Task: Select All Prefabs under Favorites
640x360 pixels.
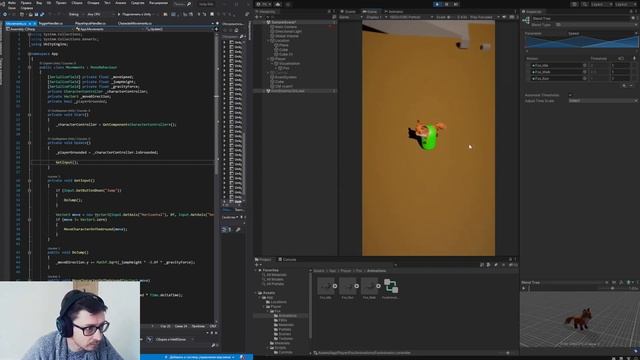Action: point(275,284)
